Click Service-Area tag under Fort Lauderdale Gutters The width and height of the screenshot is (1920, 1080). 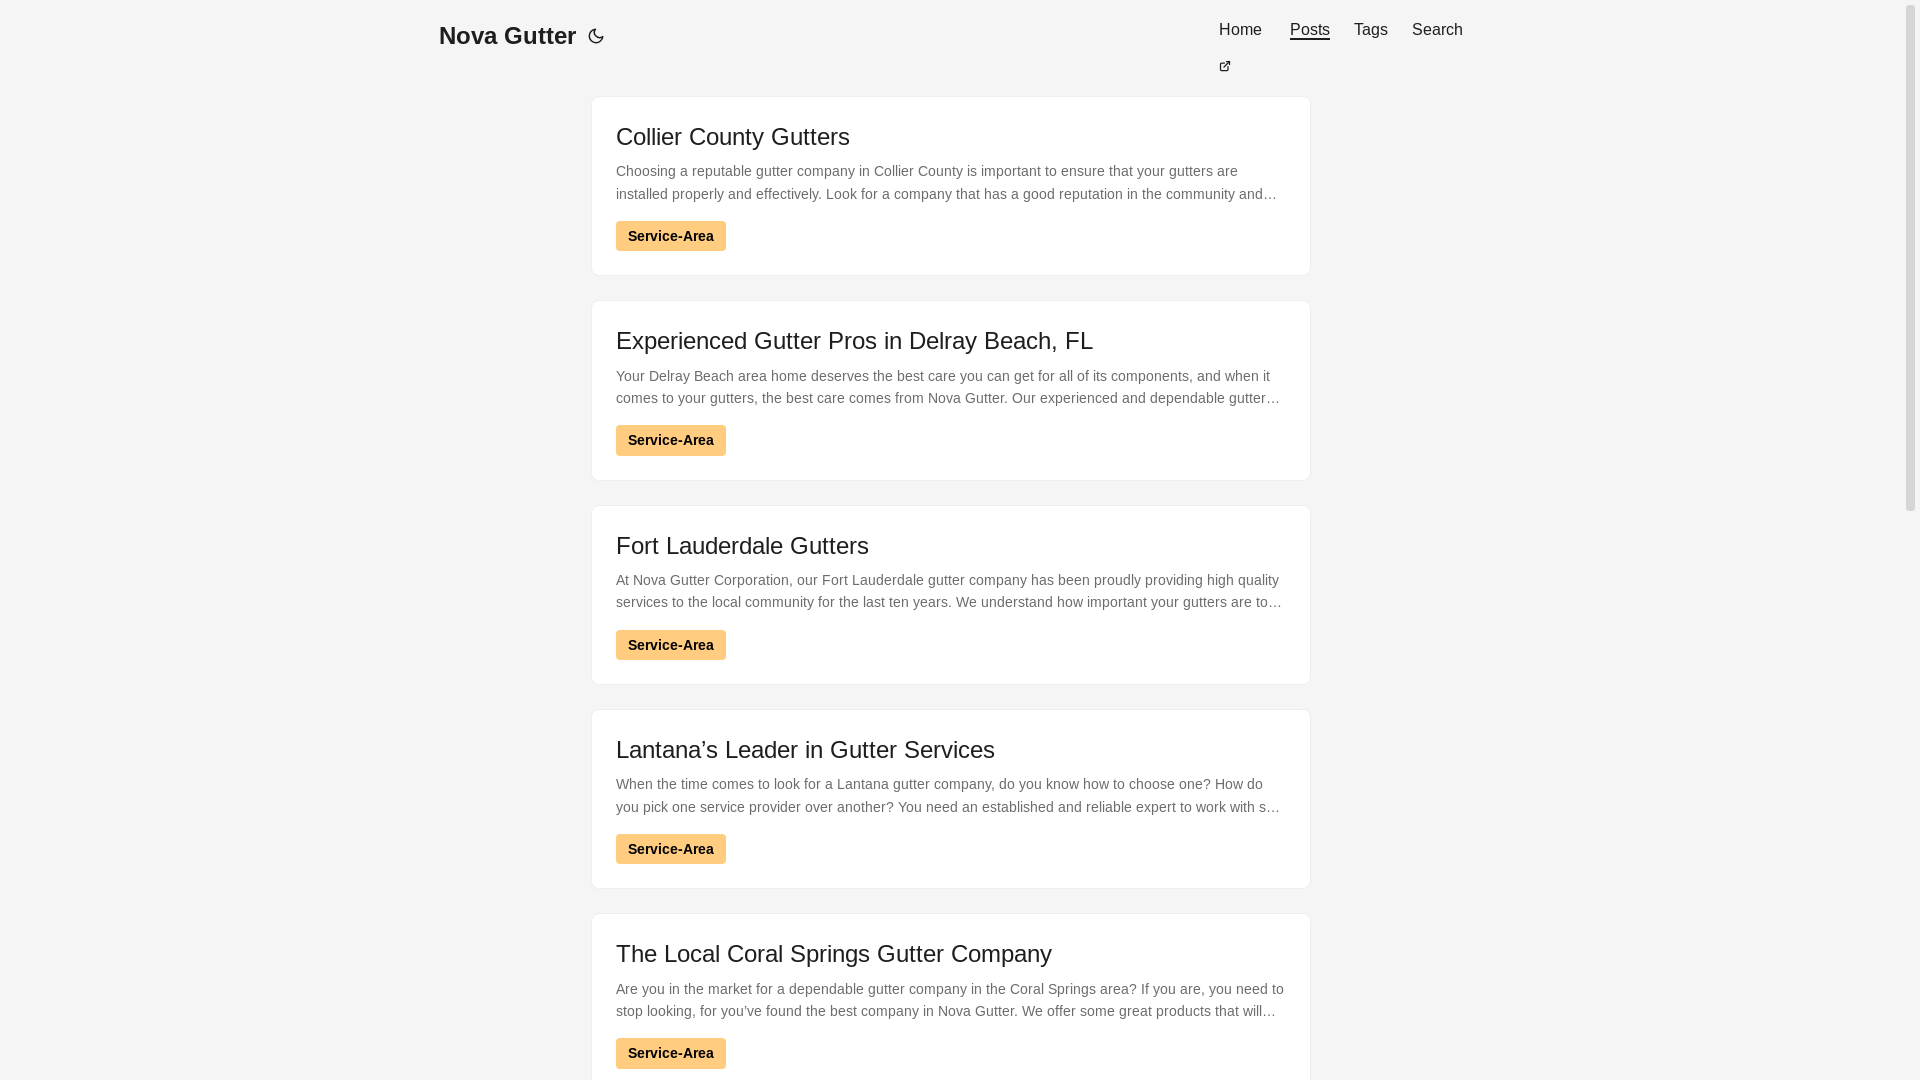tap(670, 645)
